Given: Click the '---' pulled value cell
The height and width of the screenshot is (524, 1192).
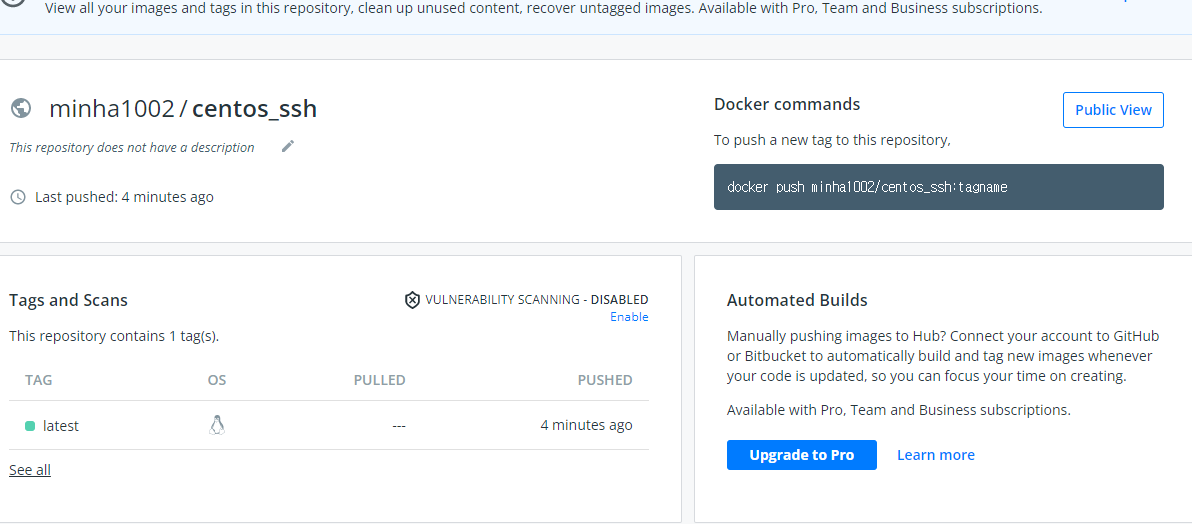Looking at the screenshot, I should click(x=399, y=426).
